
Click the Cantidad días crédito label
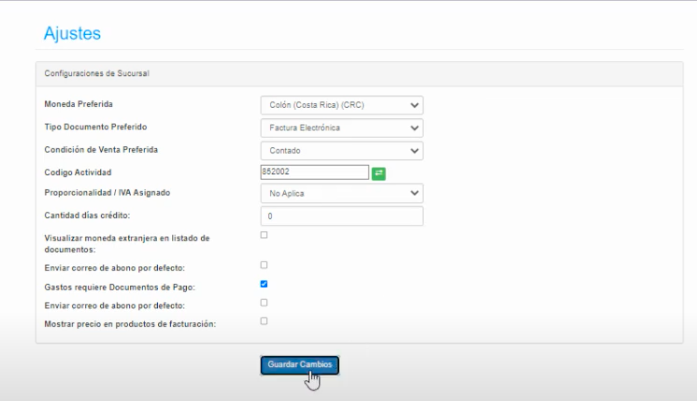click(x=87, y=216)
